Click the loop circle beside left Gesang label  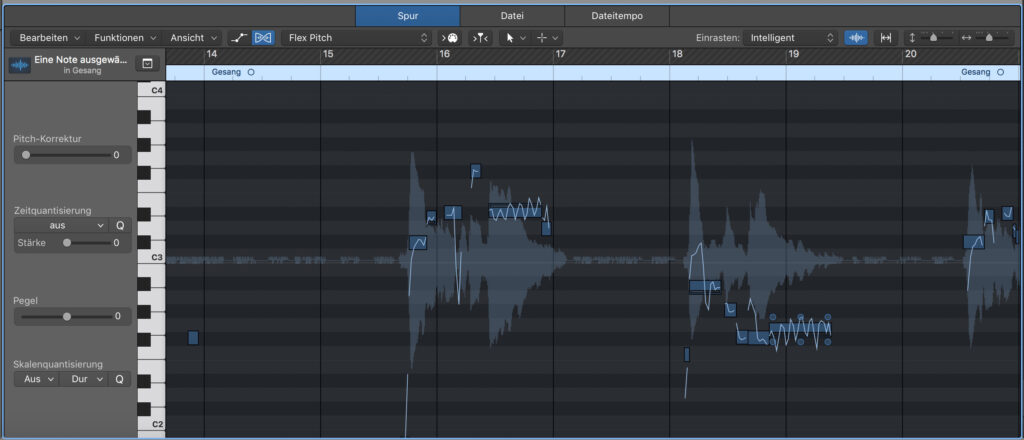pyautogui.click(x=251, y=72)
